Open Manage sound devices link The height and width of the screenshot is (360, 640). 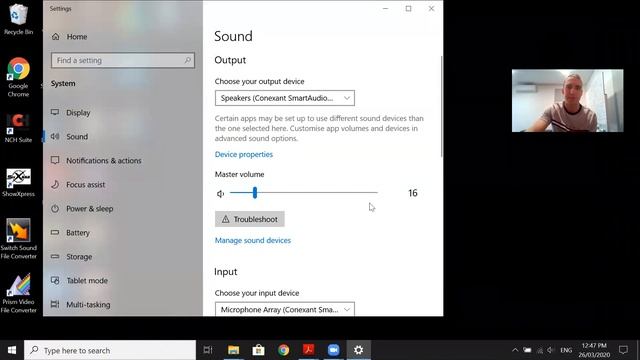[x=253, y=240]
